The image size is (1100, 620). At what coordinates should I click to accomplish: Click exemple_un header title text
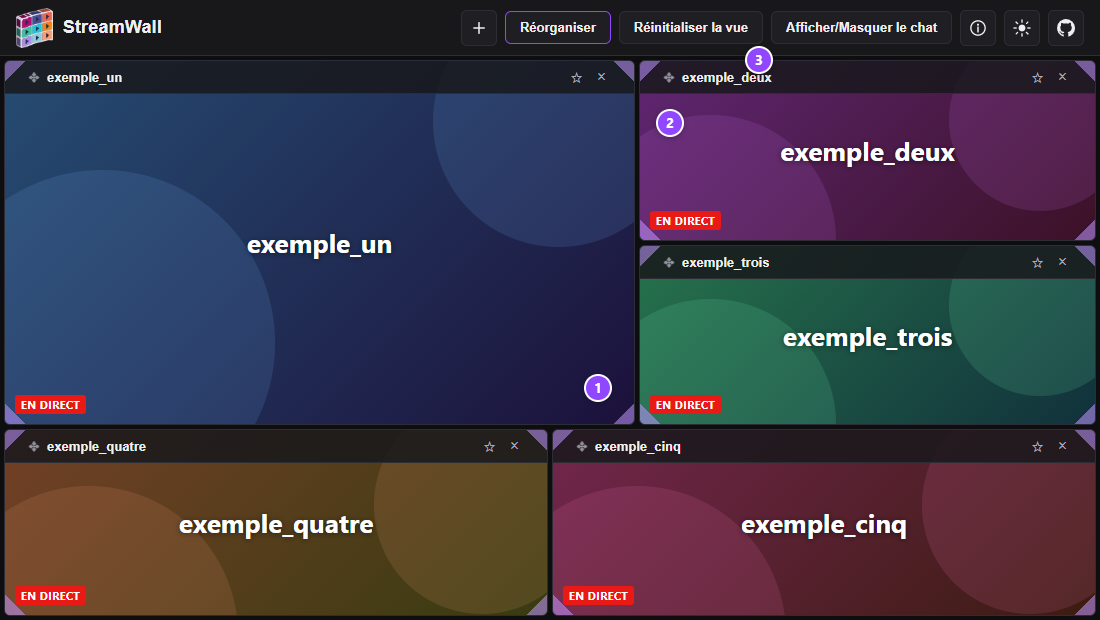click(84, 78)
